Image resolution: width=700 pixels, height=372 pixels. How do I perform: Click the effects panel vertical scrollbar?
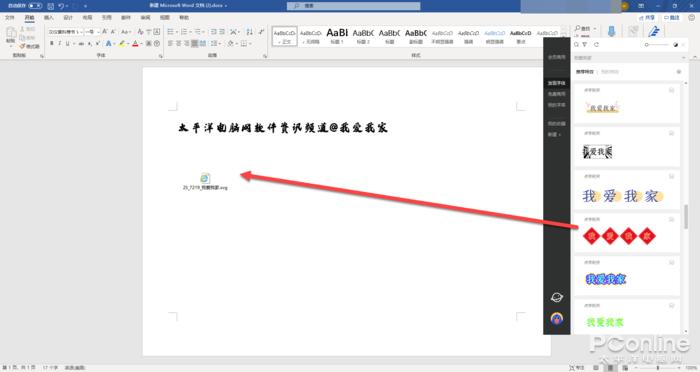coord(686,216)
